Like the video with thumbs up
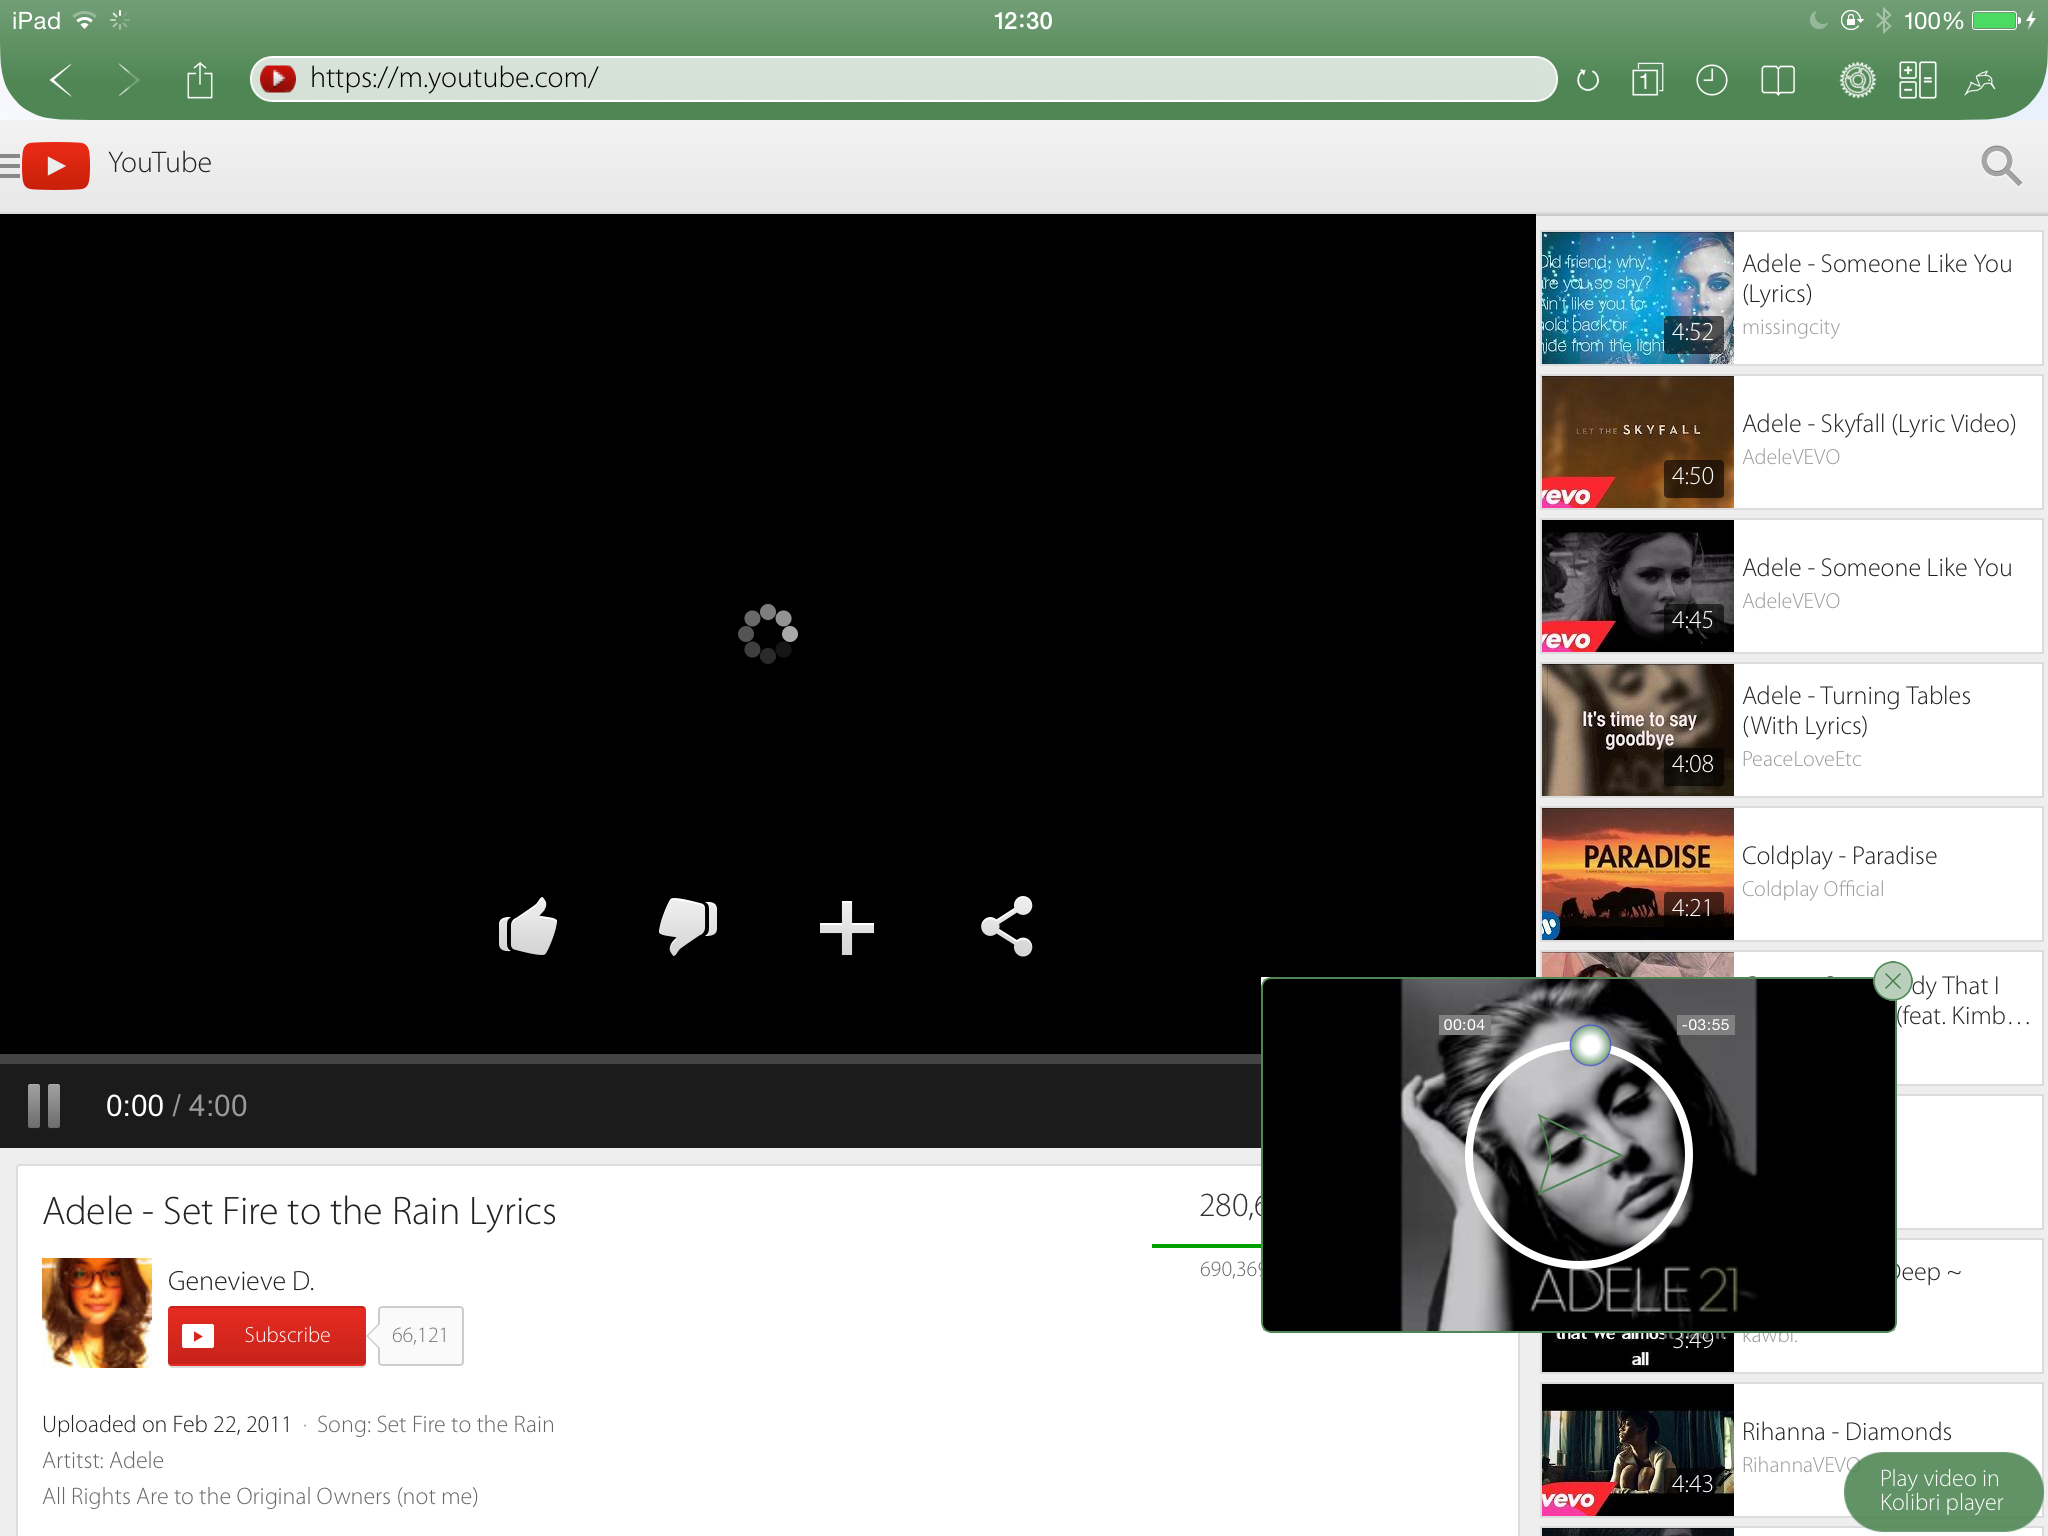2048x1536 pixels. point(528,927)
